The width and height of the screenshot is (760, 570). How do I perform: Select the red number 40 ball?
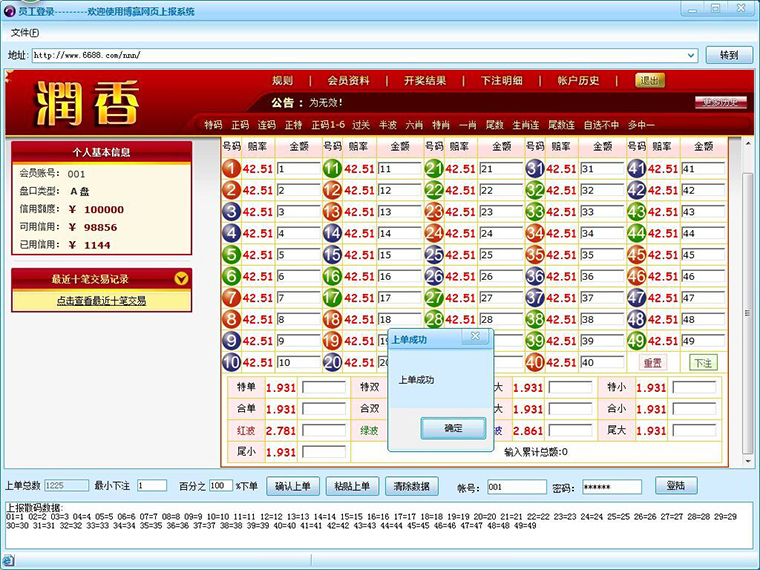535,362
